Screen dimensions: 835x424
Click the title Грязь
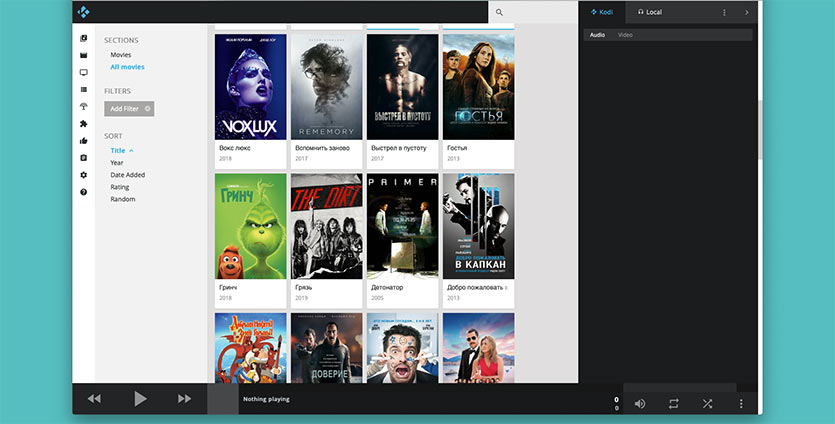point(304,287)
